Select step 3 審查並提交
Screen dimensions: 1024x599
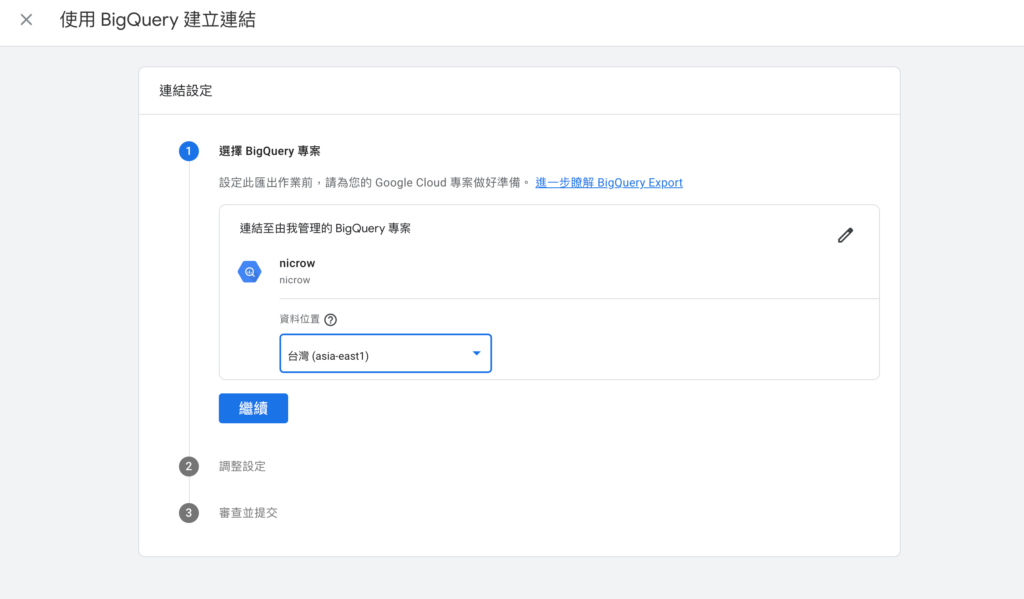coord(248,513)
